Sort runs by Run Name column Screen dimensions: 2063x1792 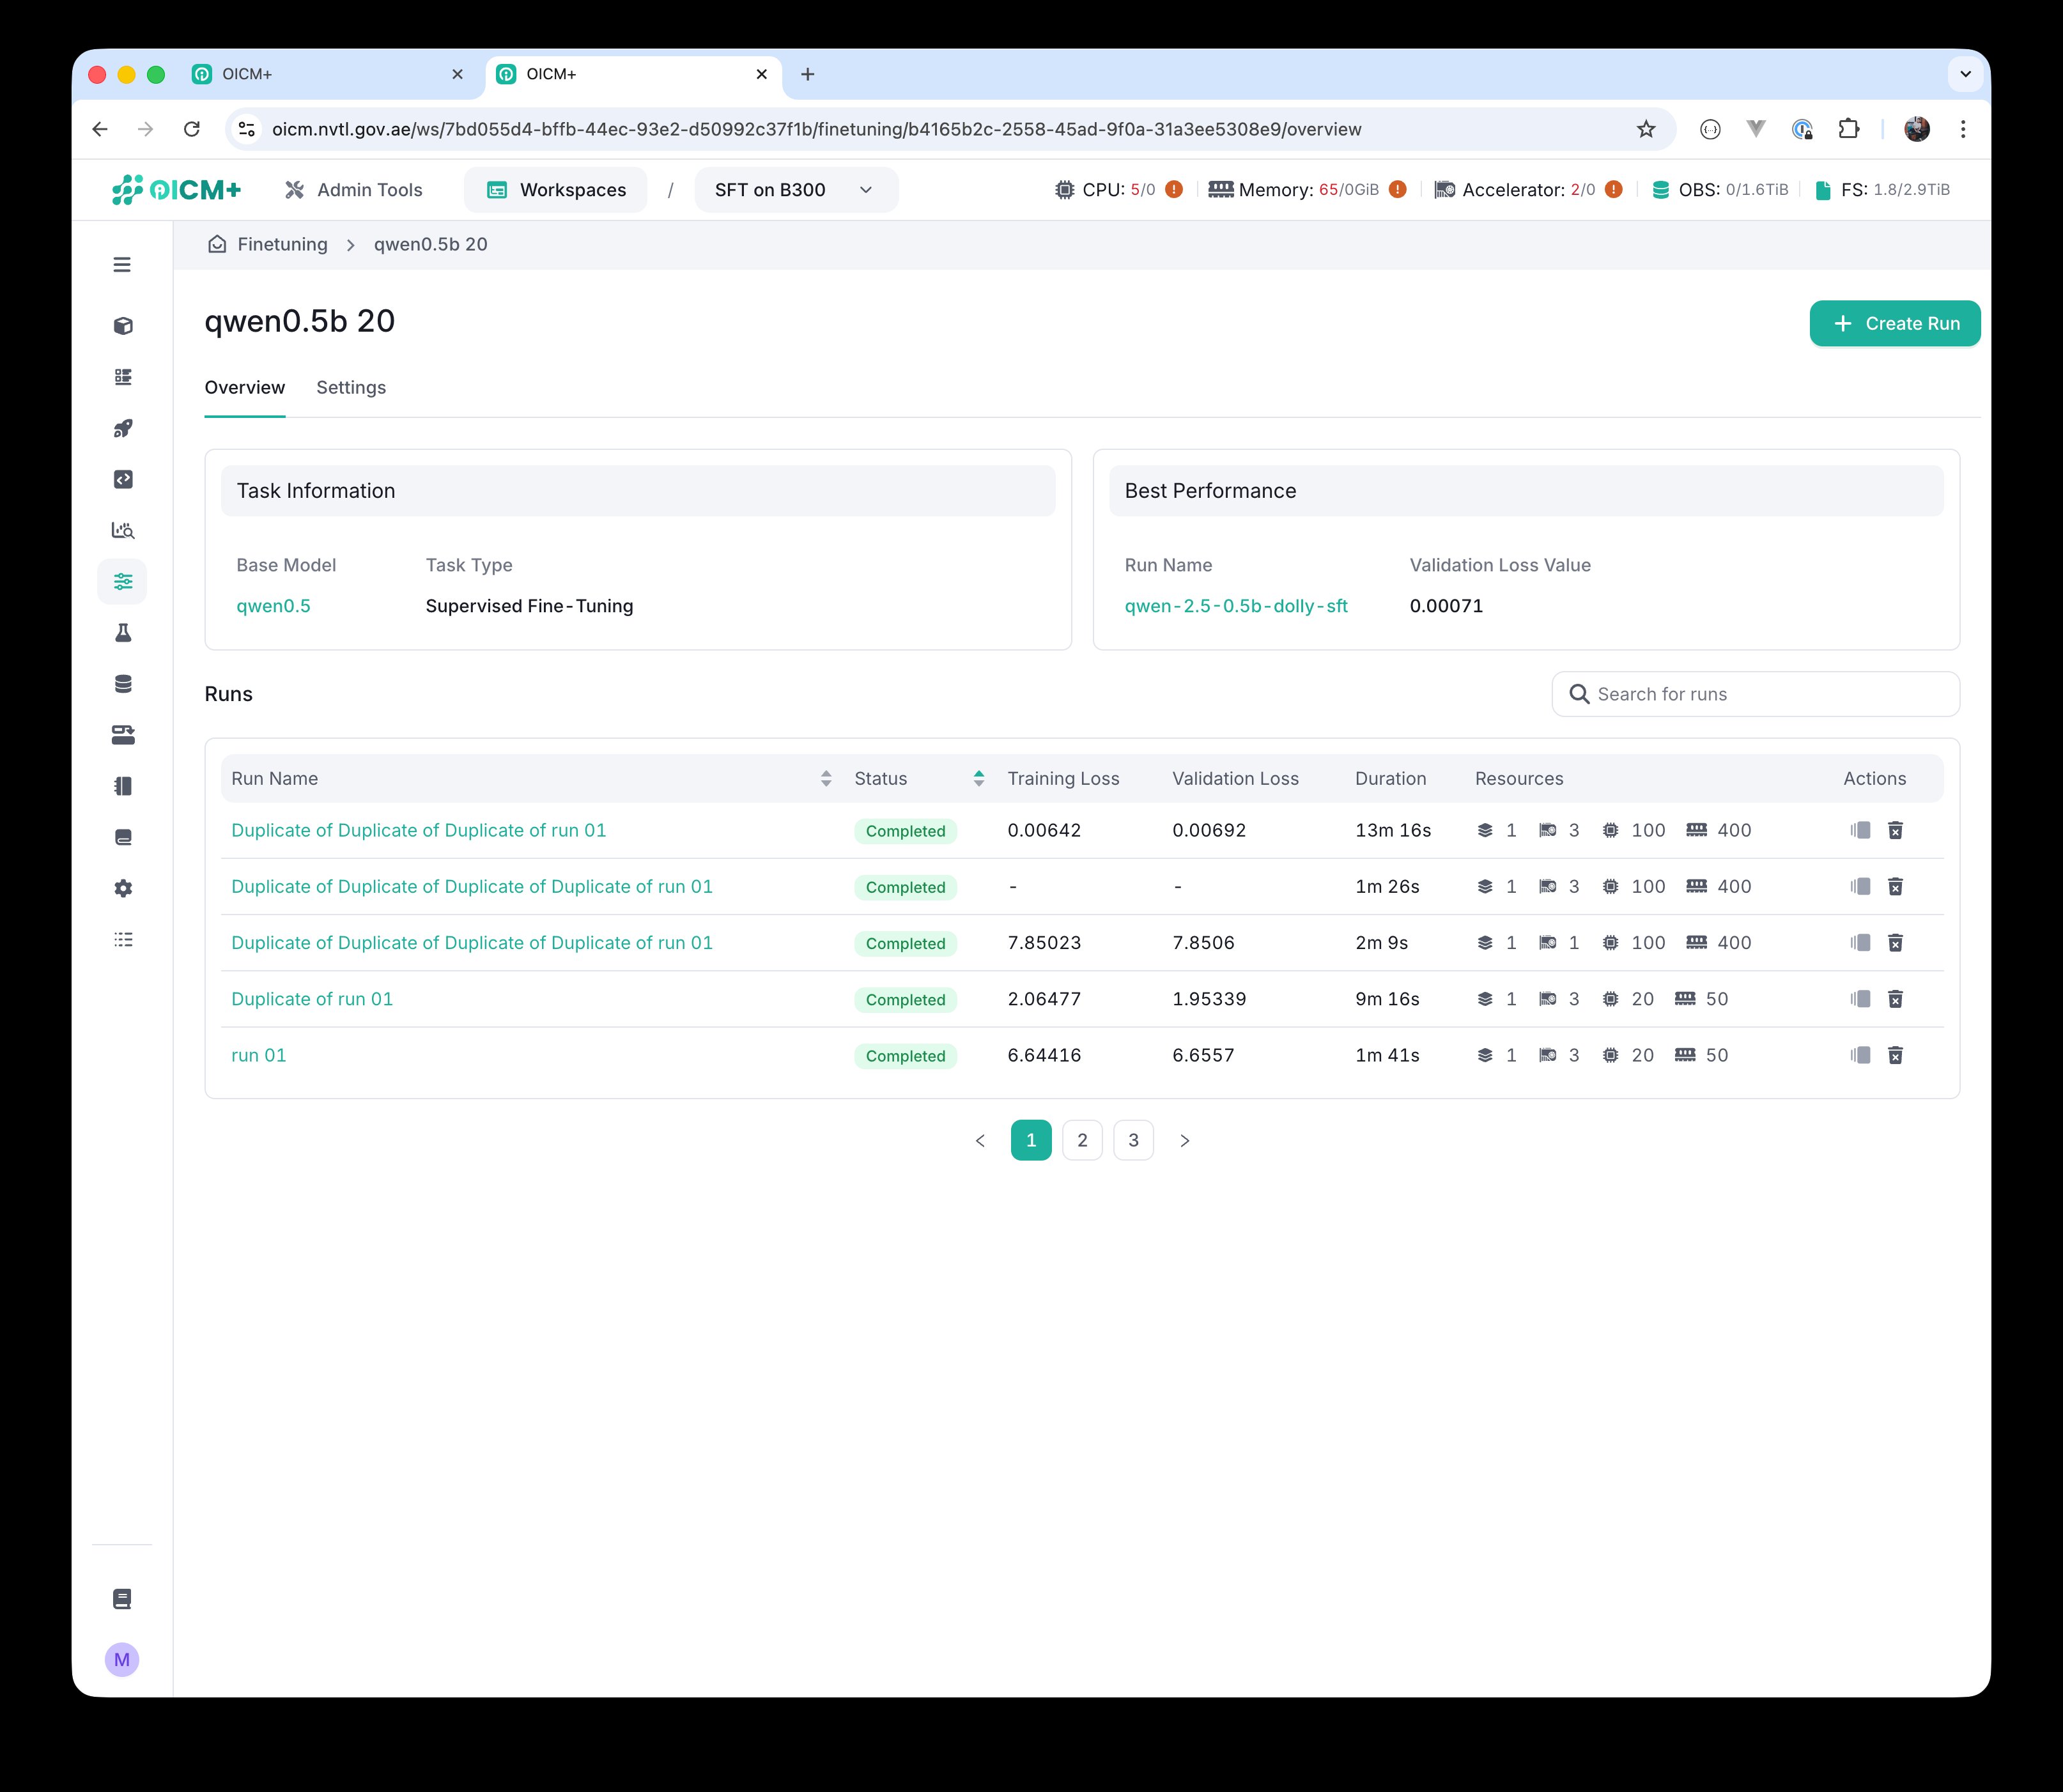tap(826, 778)
